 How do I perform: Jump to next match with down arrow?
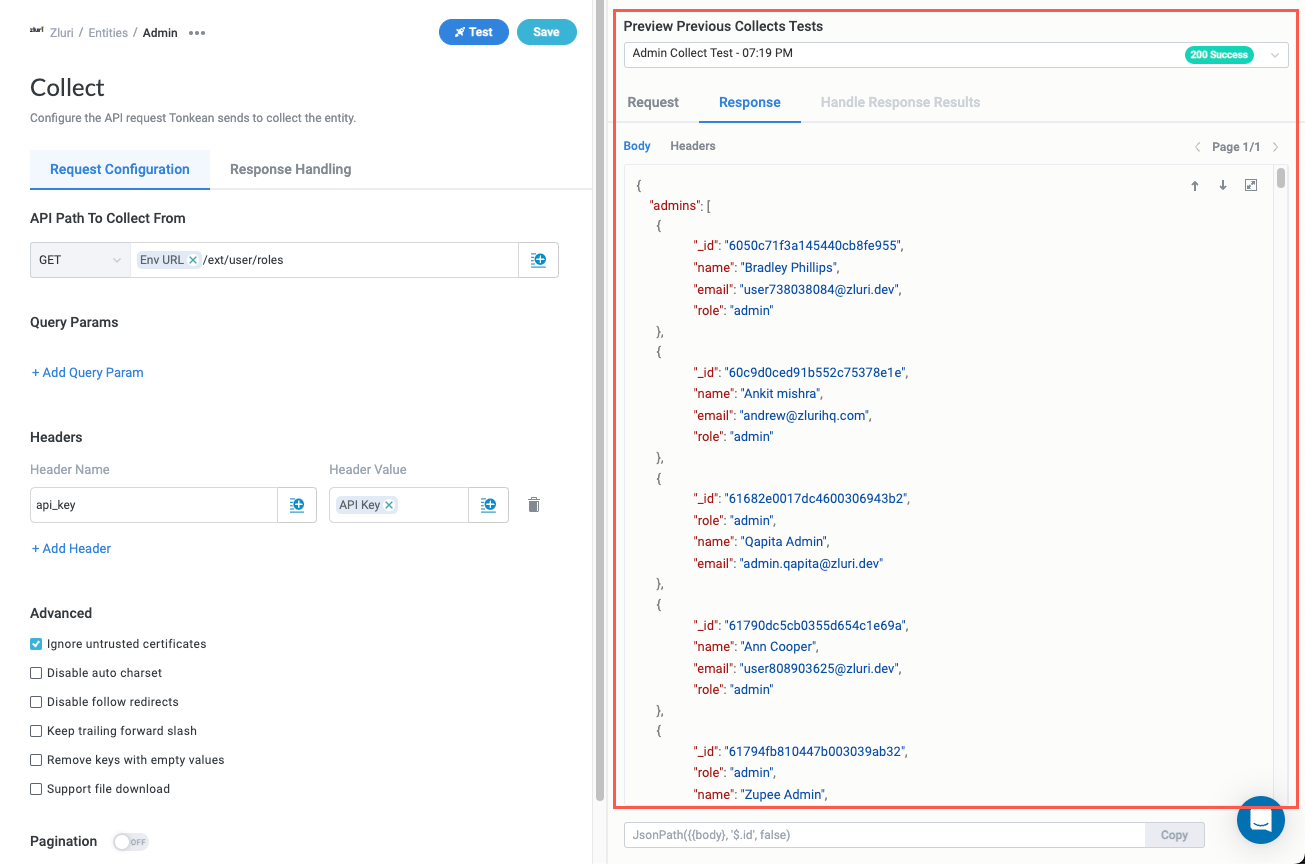pyautogui.click(x=1222, y=186)
